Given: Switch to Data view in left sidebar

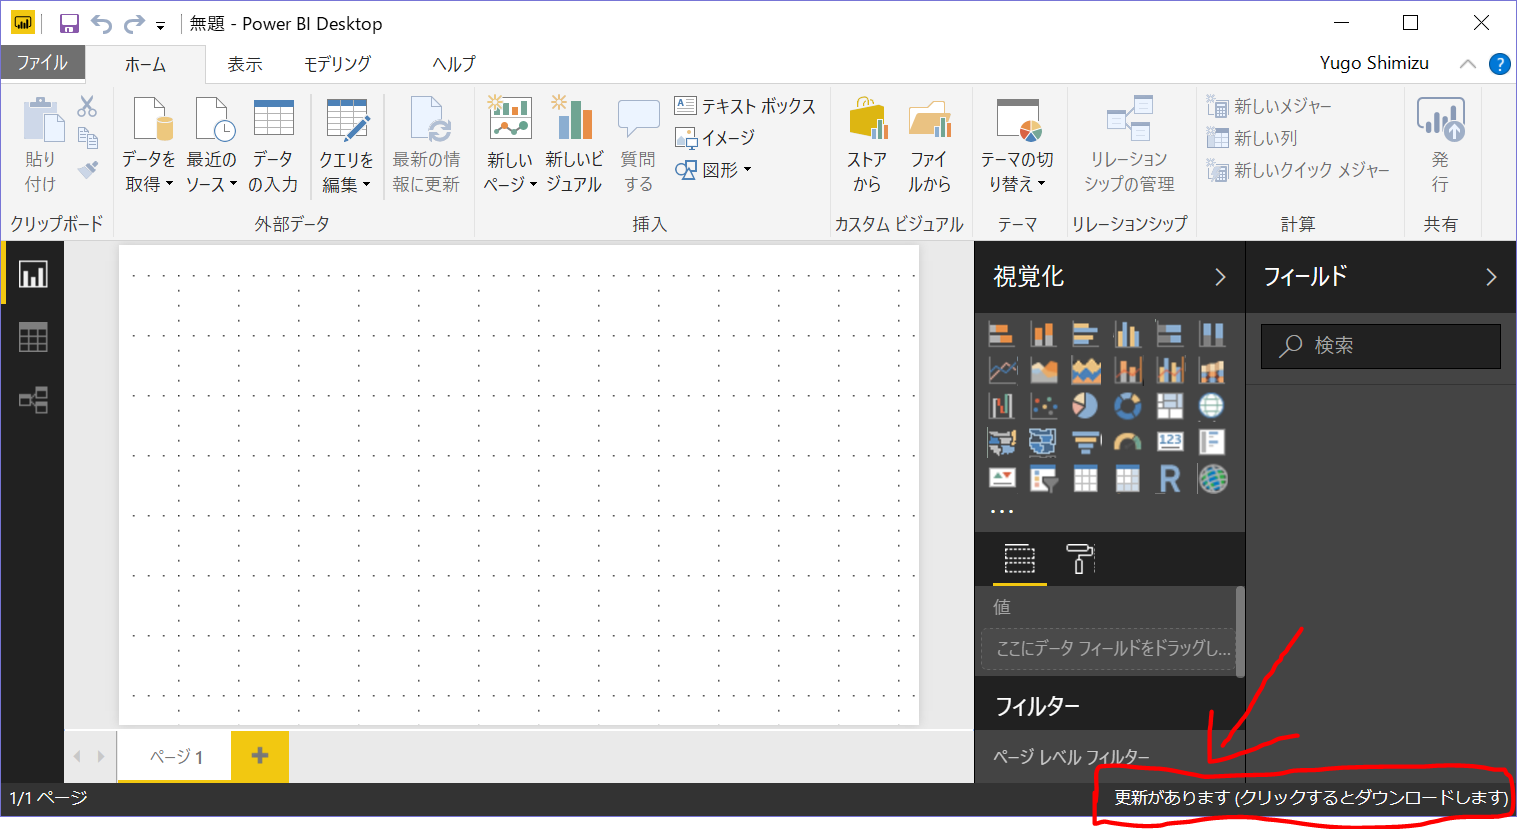Looking at the screenshot, I should tap(33, 338).
